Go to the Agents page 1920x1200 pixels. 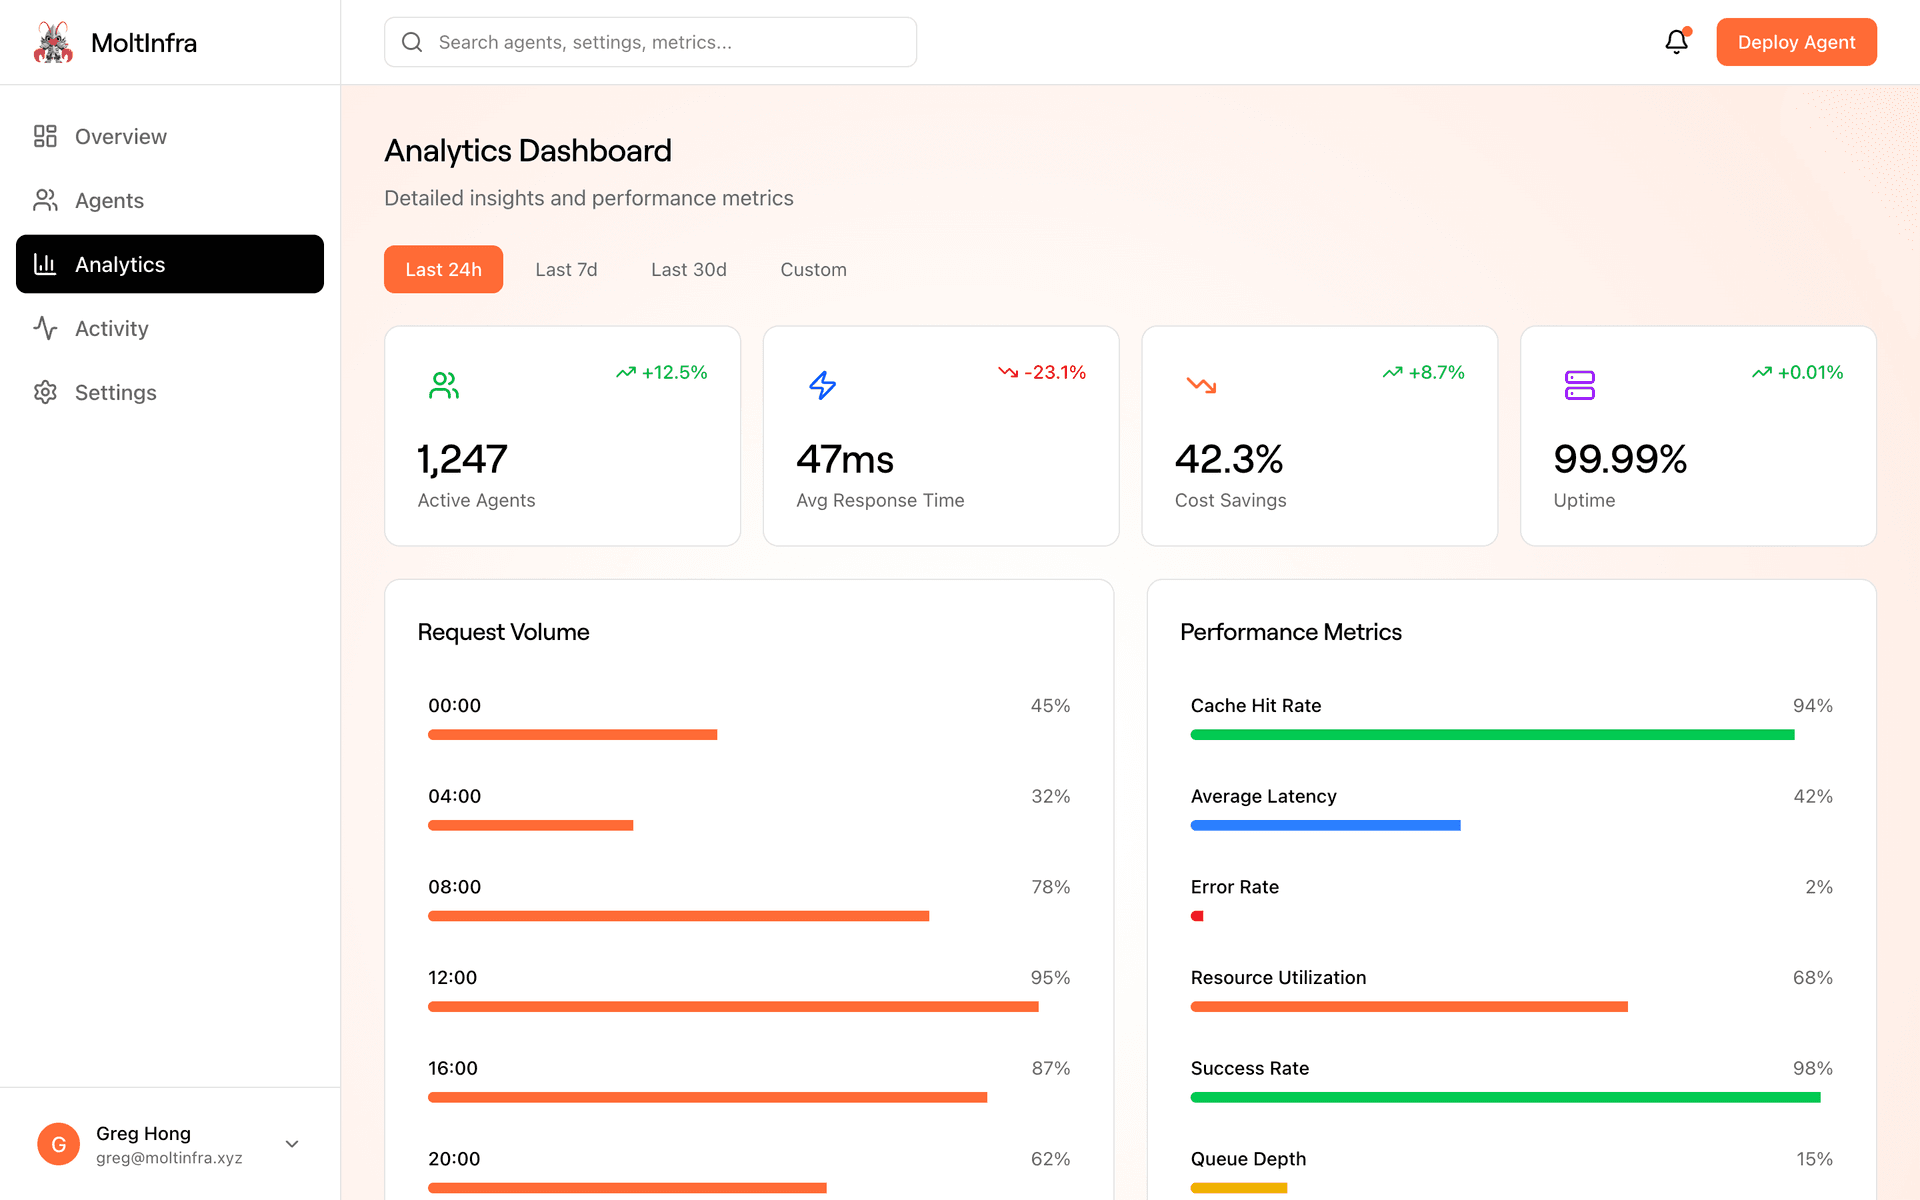tap(170, 200)
